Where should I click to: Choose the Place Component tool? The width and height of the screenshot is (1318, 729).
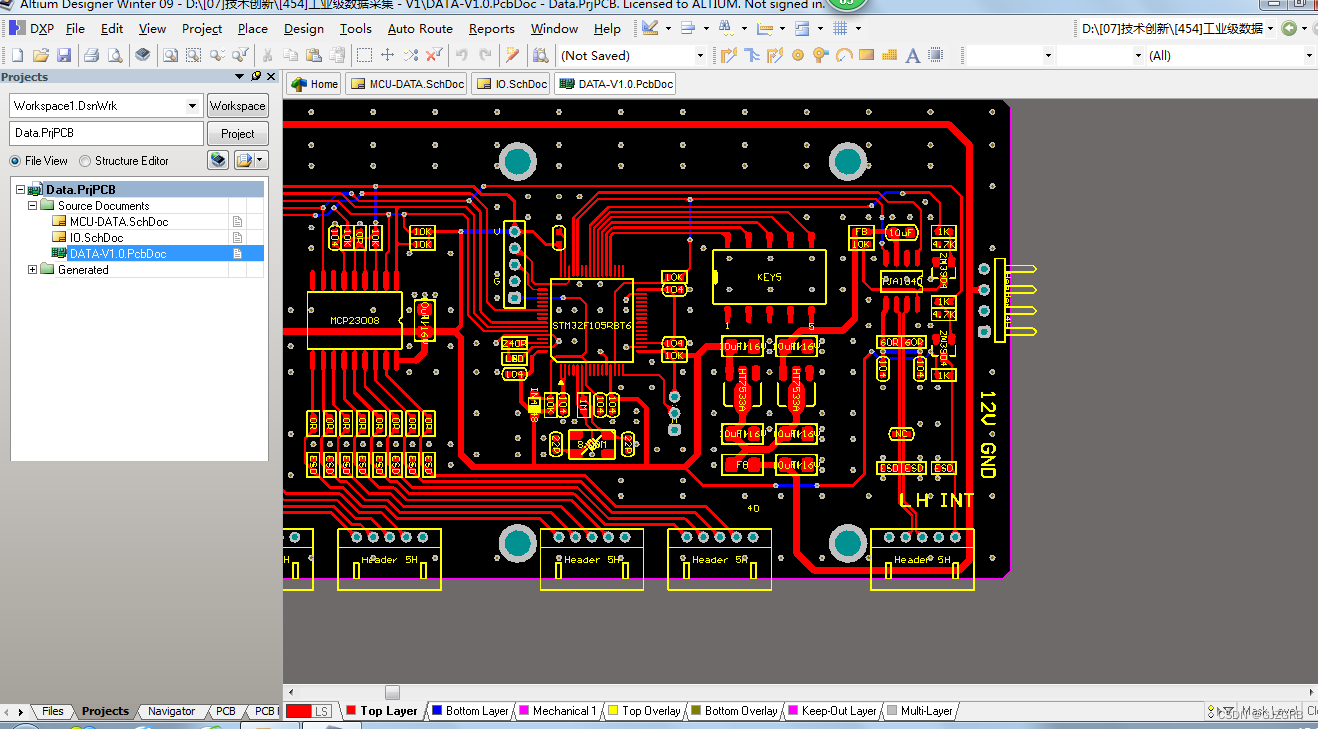(935, 55)
